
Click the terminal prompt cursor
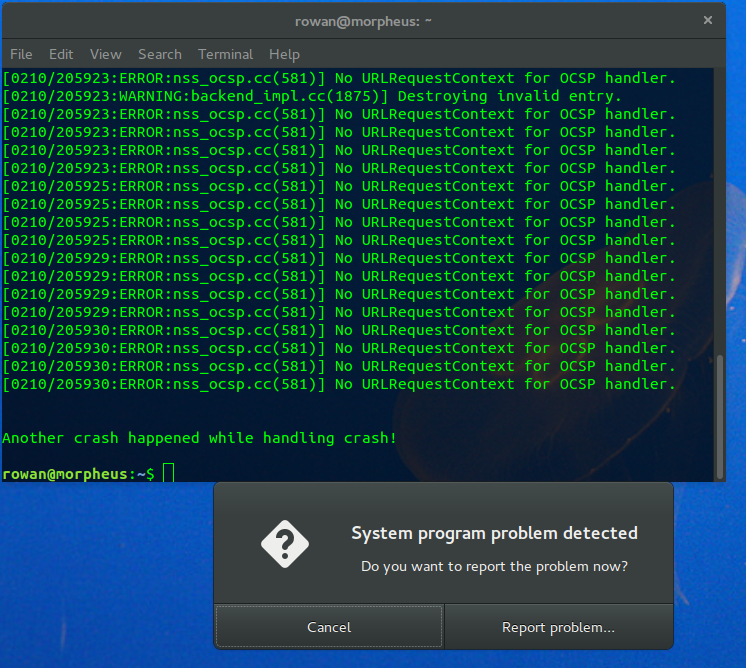[x=168, y=472]
